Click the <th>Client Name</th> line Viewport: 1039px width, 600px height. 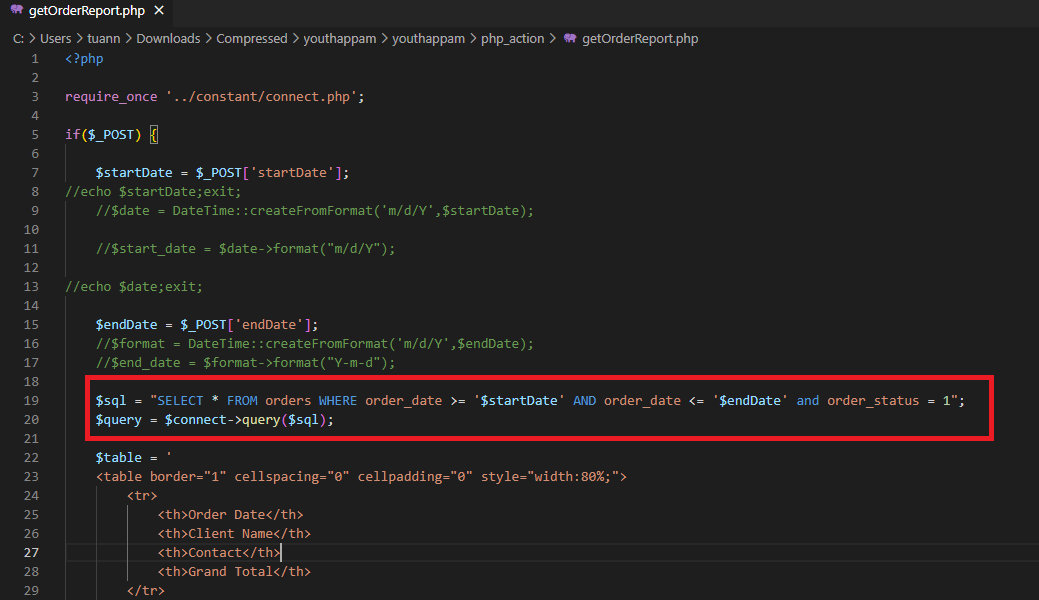tap(234, 534)
